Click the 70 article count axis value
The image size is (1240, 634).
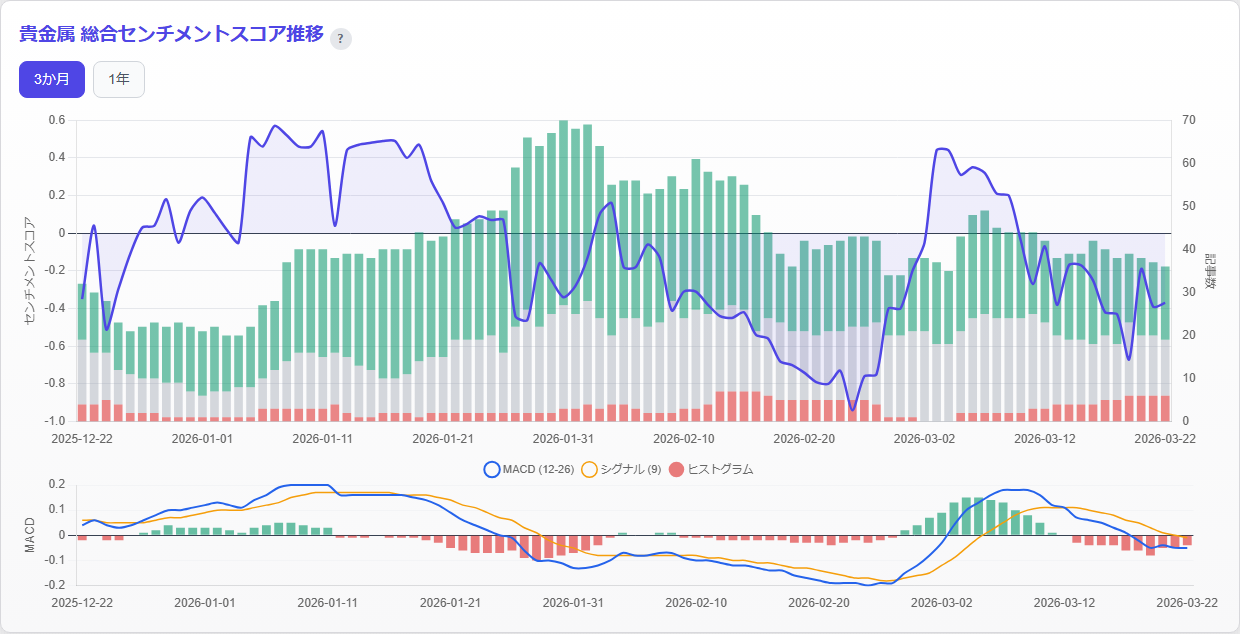click(1188, 120)
